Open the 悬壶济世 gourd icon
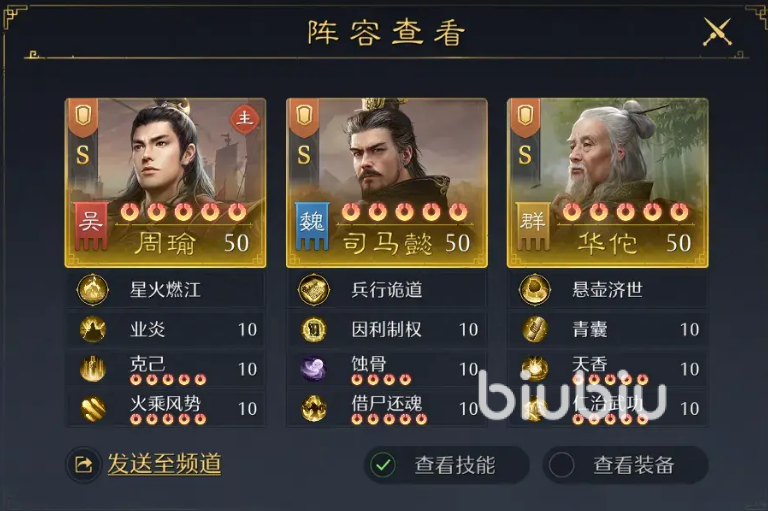 coord(535,290)
